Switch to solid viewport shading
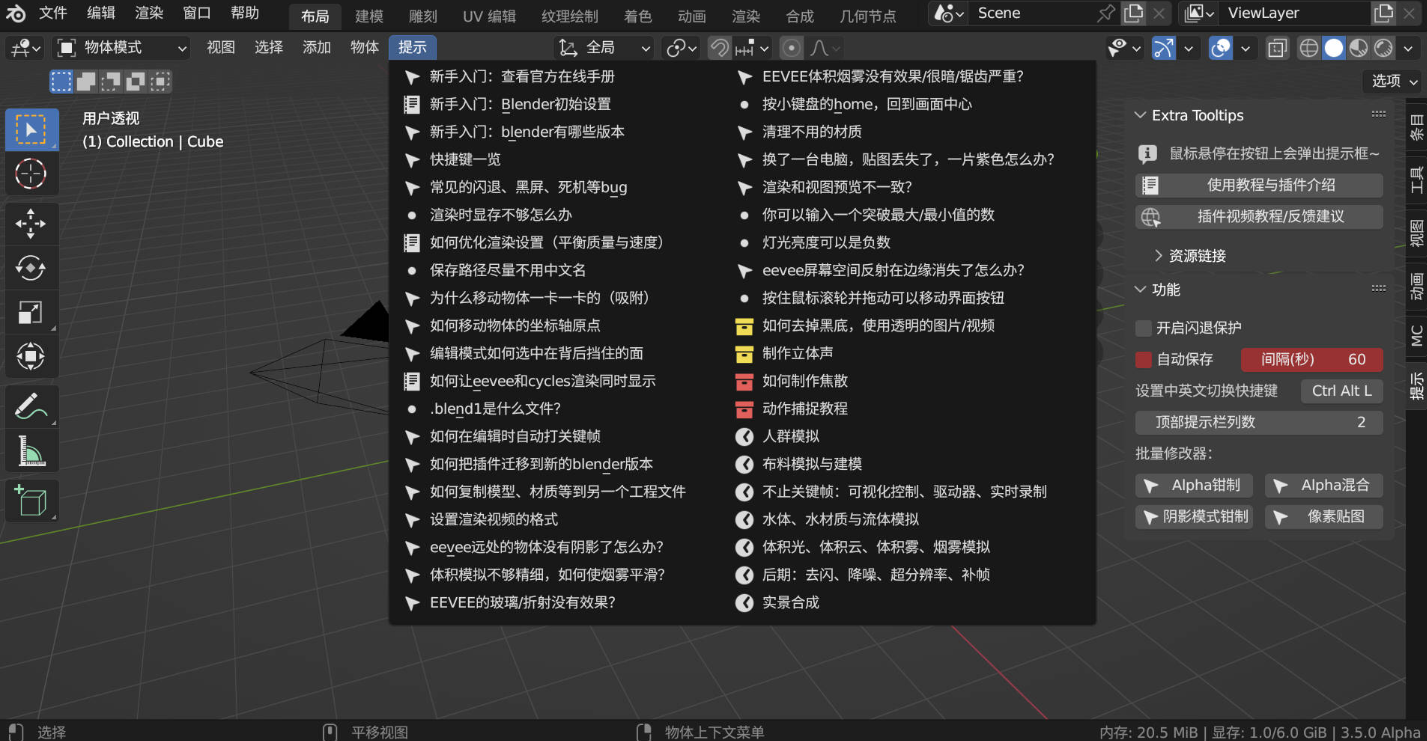The width and height of the screenshot is (1427, 741). pos(1334,48)
